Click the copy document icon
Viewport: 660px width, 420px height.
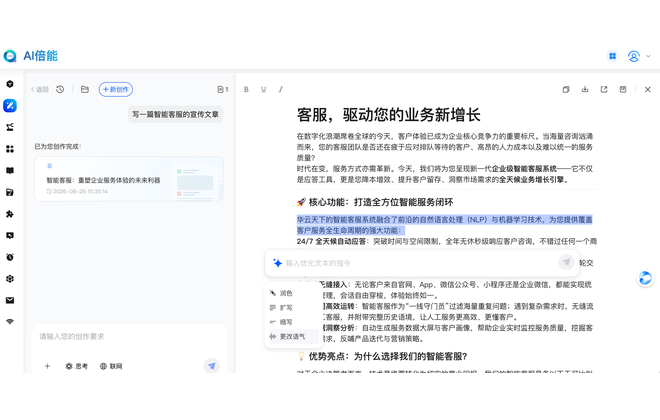[566, 89]
